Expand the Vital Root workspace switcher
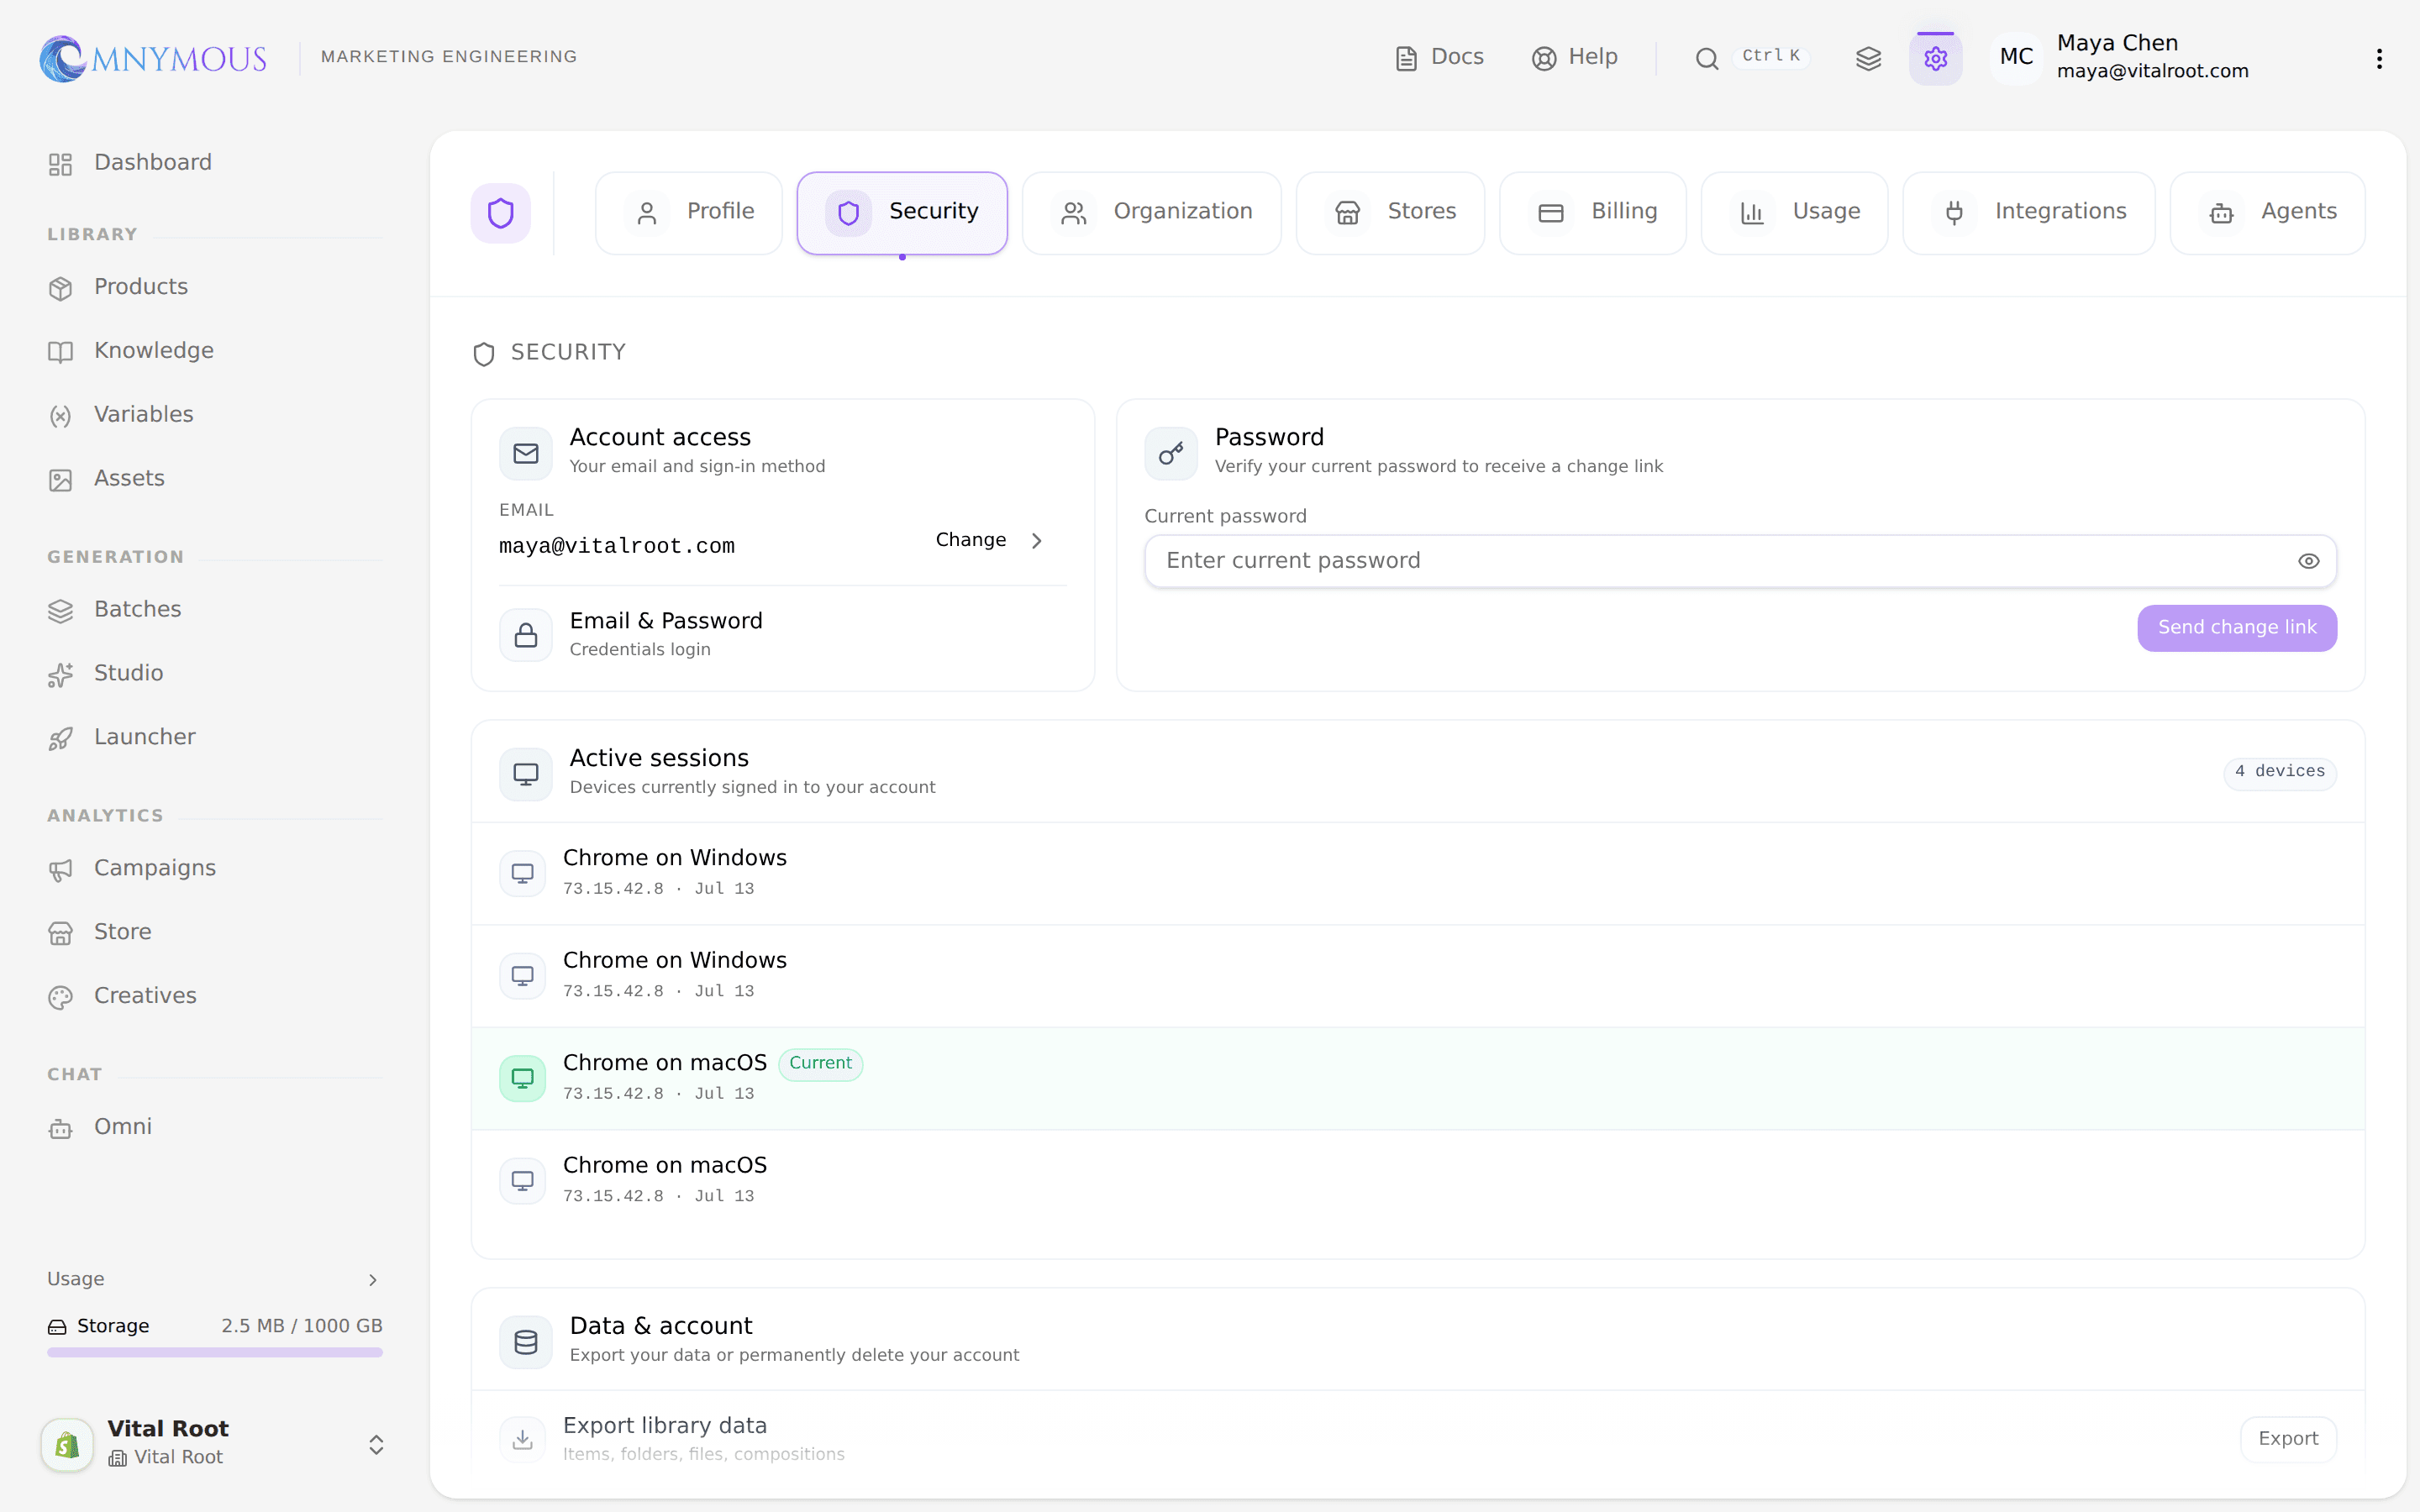The height and width of the screenshot is (1512, 2420). pos(376,1444)
